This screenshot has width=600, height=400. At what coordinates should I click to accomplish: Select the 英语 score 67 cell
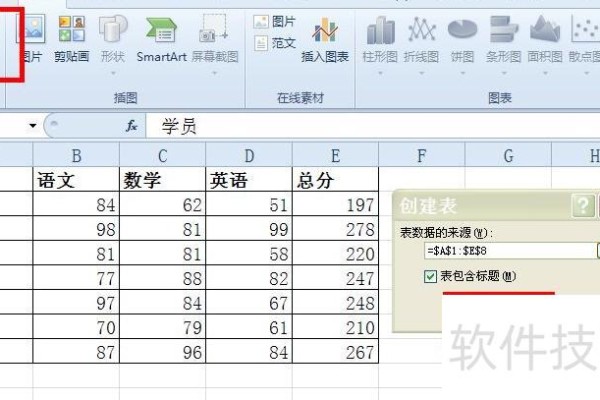coord(249,302)
